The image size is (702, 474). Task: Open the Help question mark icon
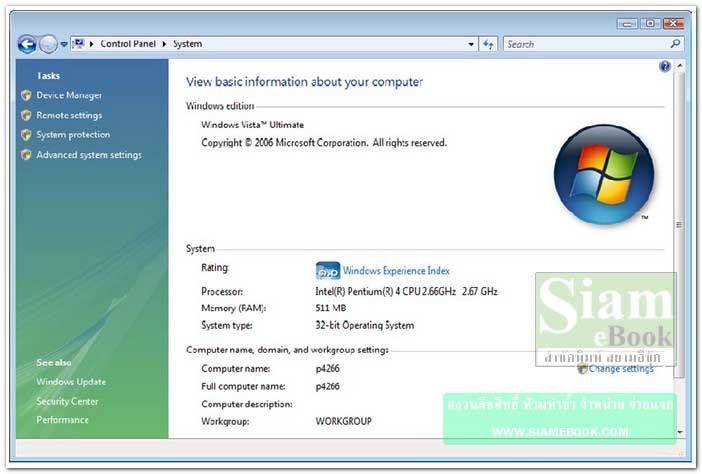pos(665,66)
